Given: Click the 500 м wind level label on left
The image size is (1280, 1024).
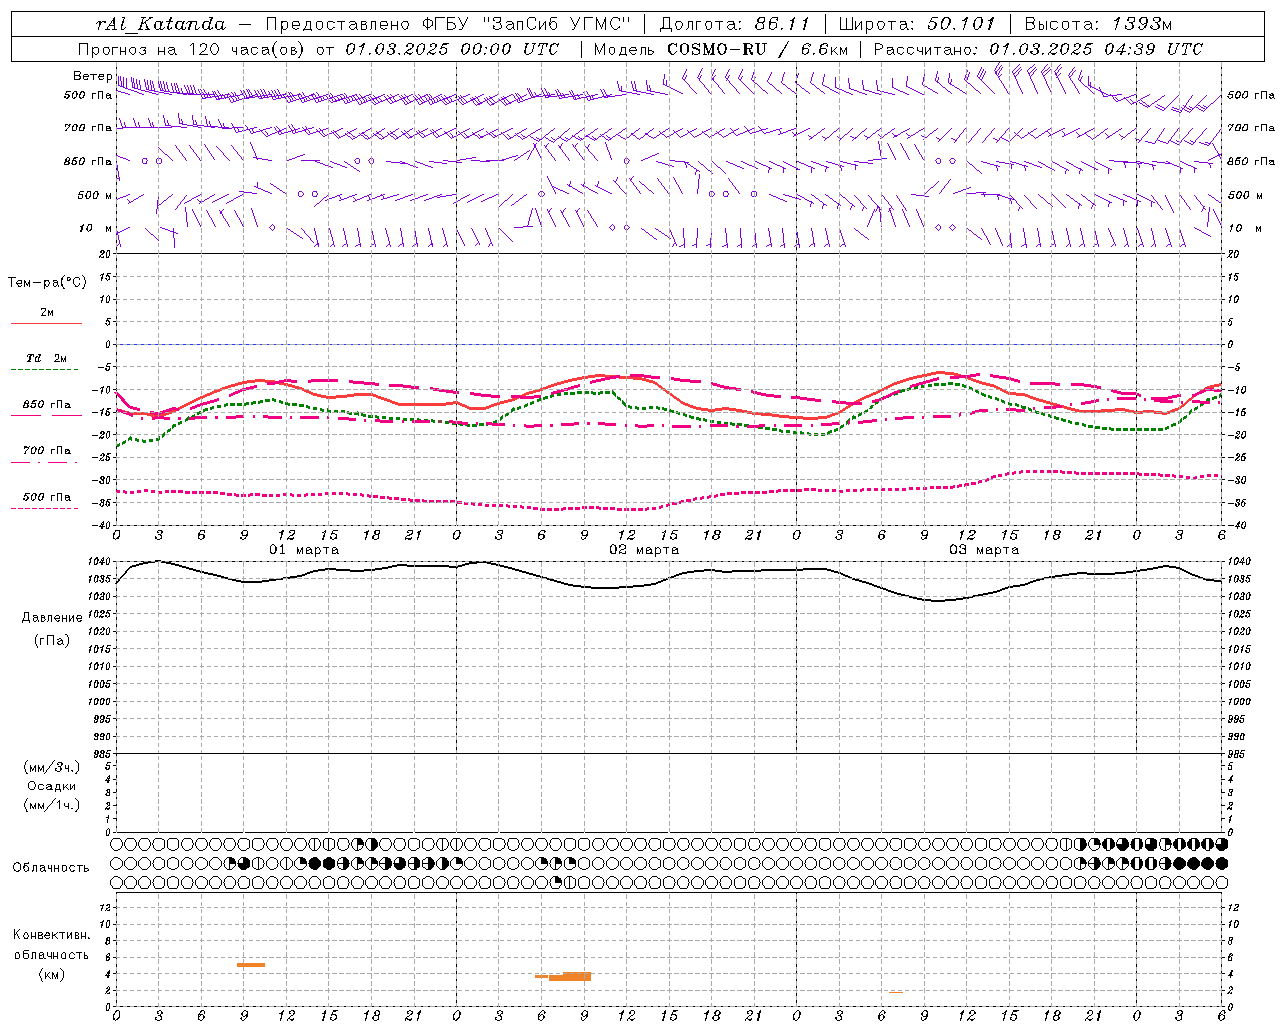Looking at the screenshot, I should pos(96,196).
